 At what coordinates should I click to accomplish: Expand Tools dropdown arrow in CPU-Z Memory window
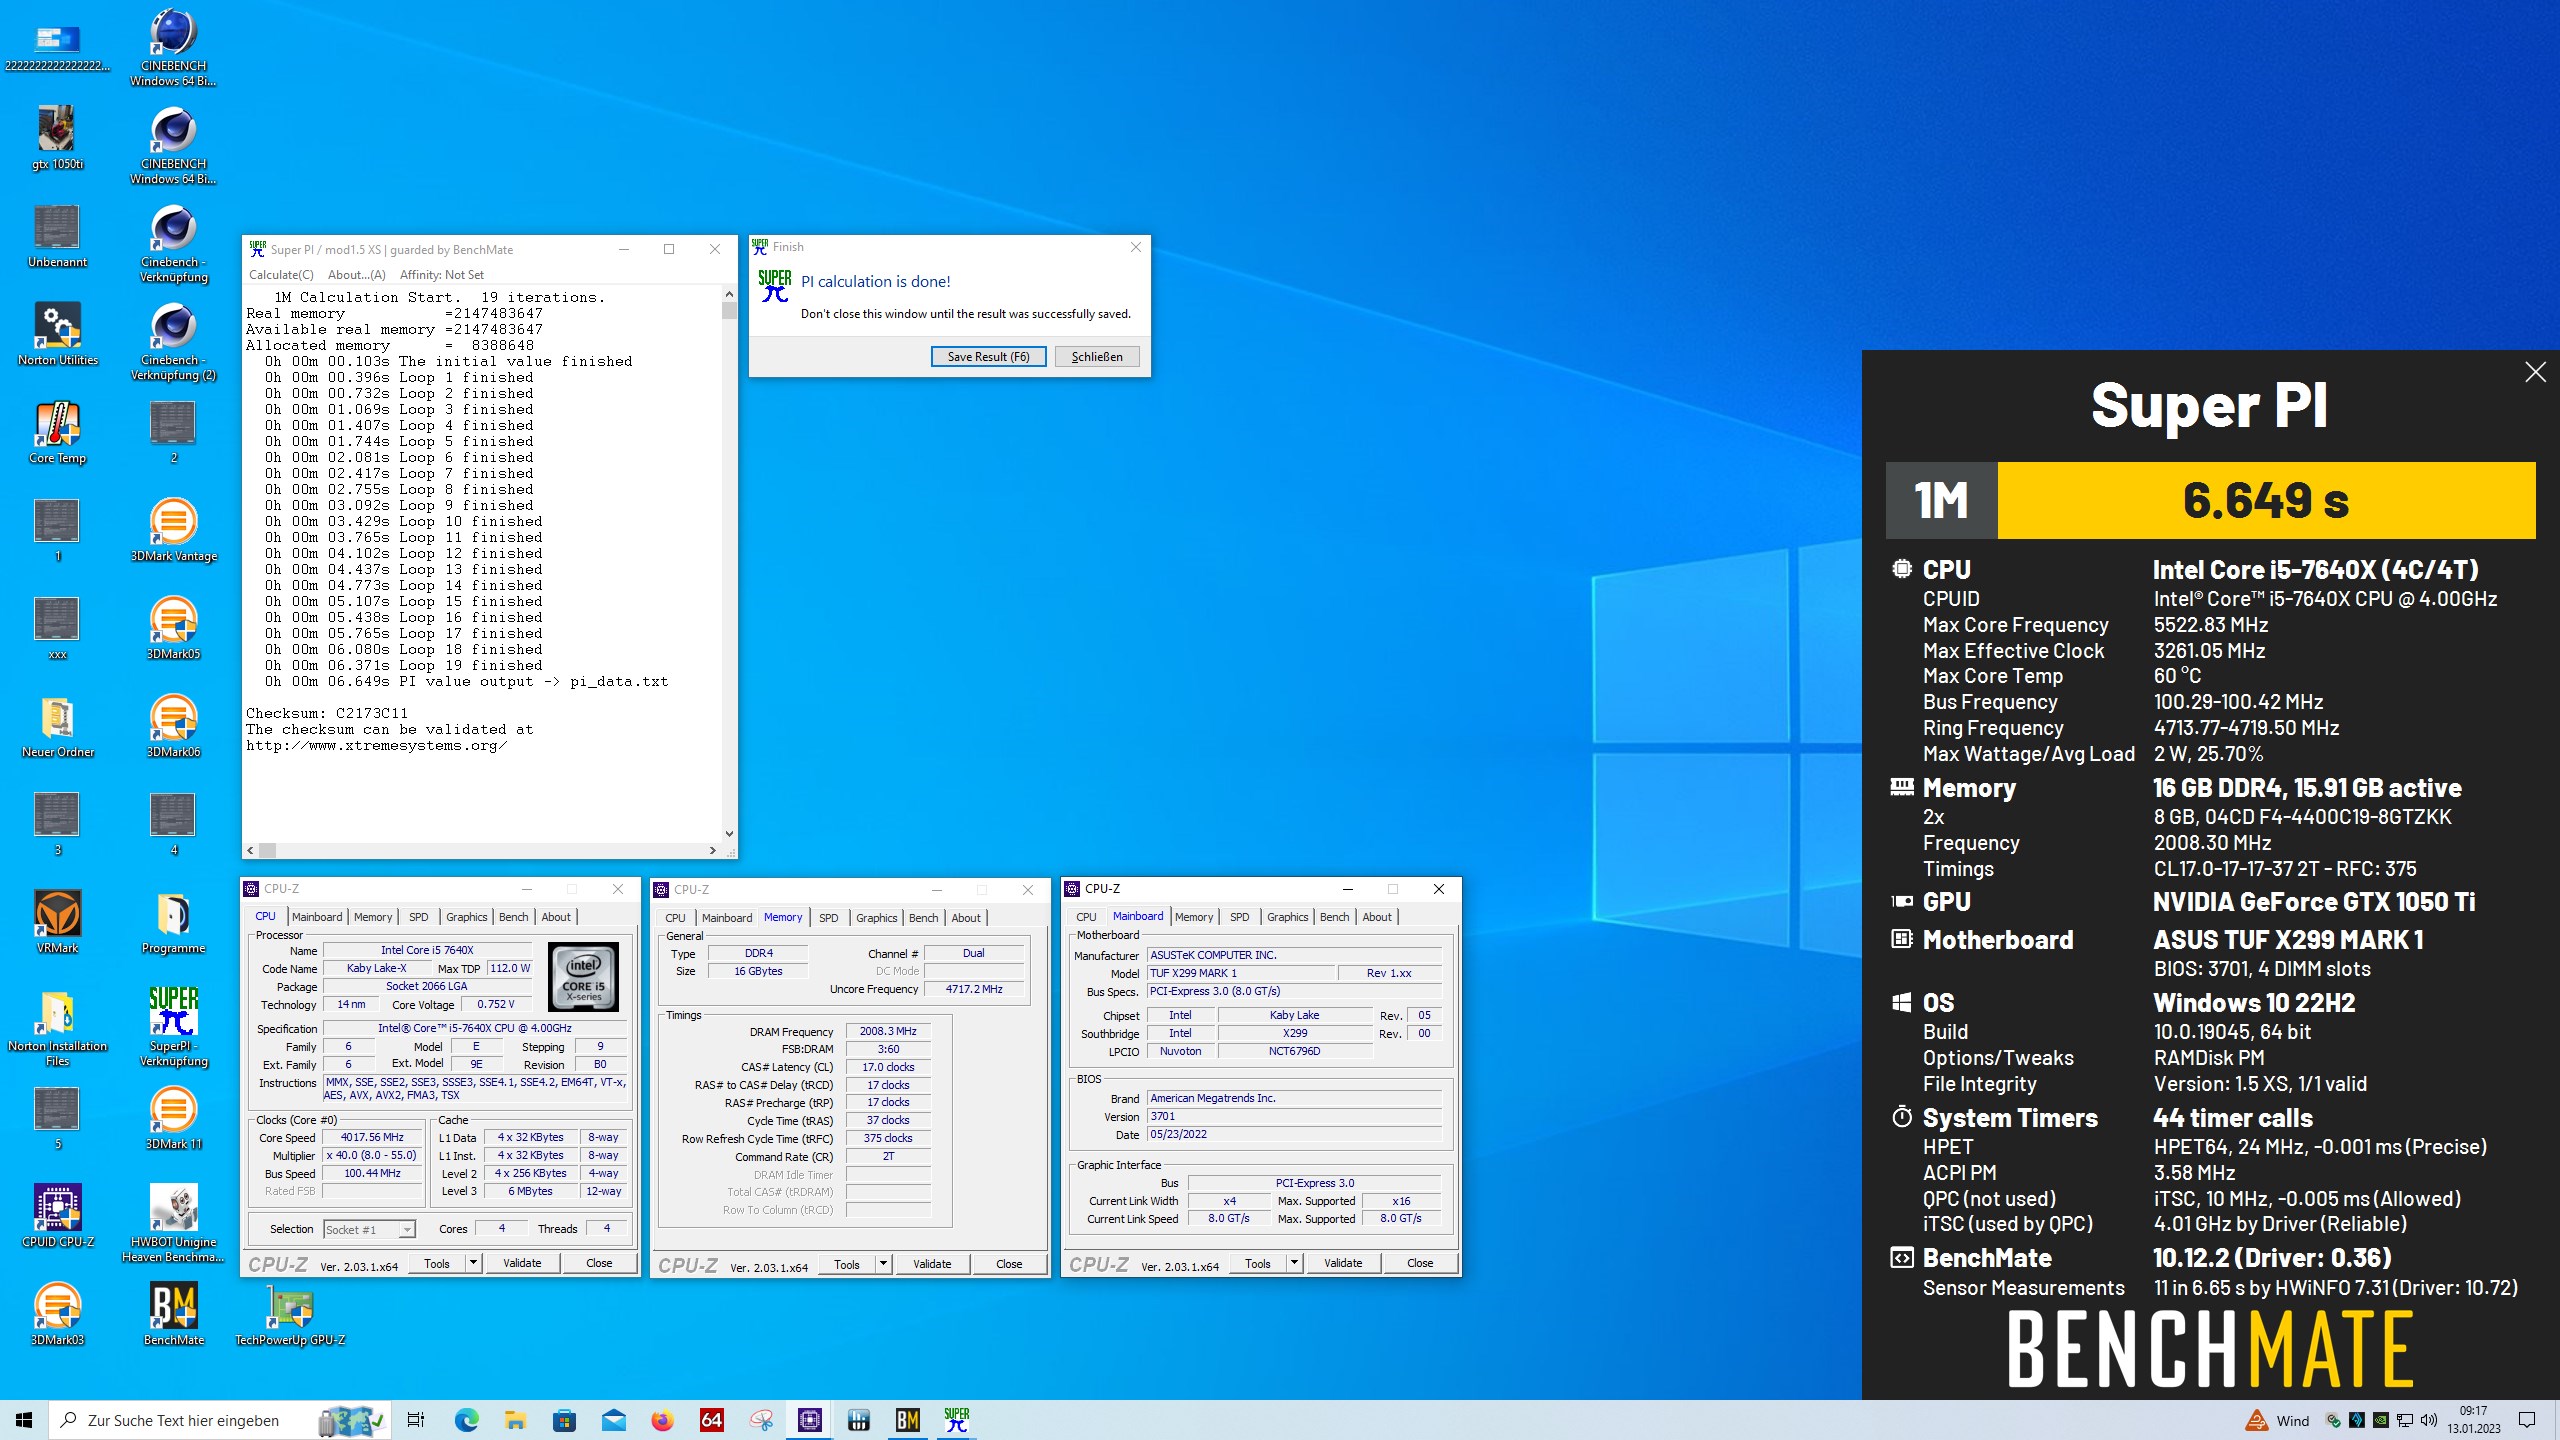[883, 1264]
